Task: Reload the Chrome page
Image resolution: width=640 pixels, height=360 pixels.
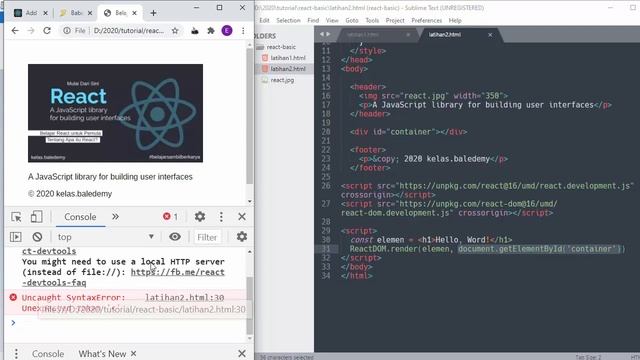Action: [47, 31]
